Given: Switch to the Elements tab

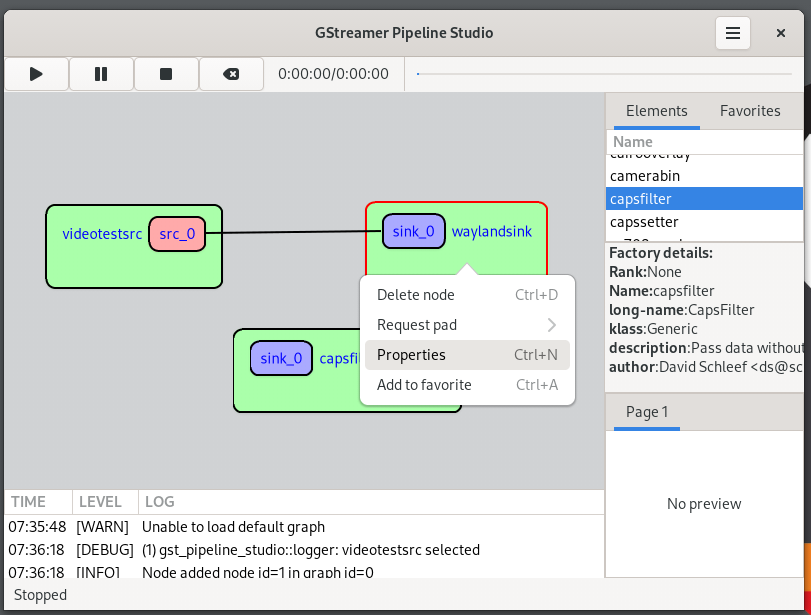Looking at the screenshot, I should coord(656,111).
